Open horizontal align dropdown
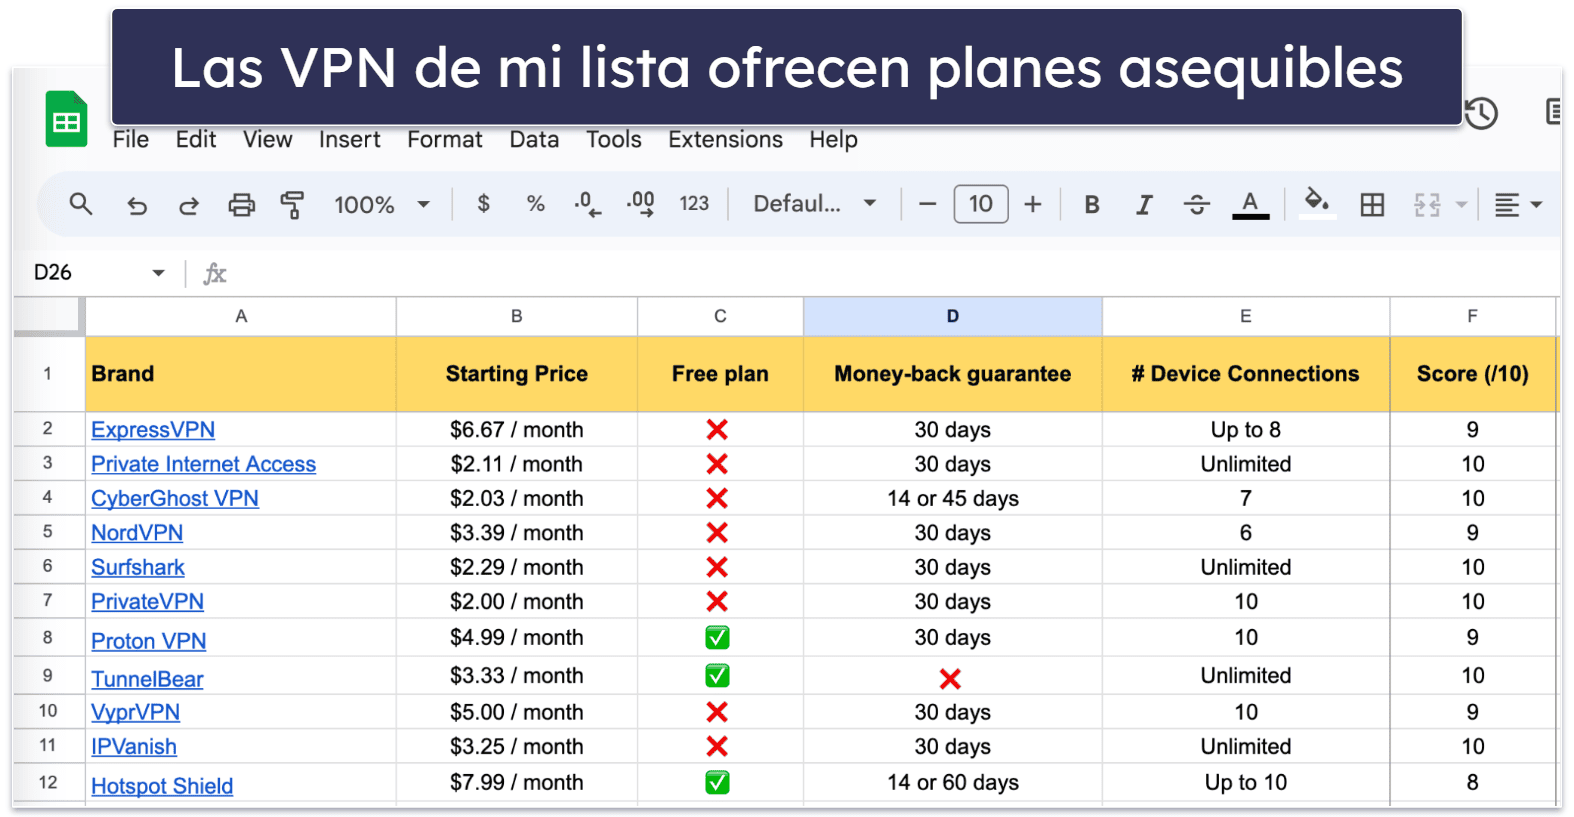 tap(1518, 205)
